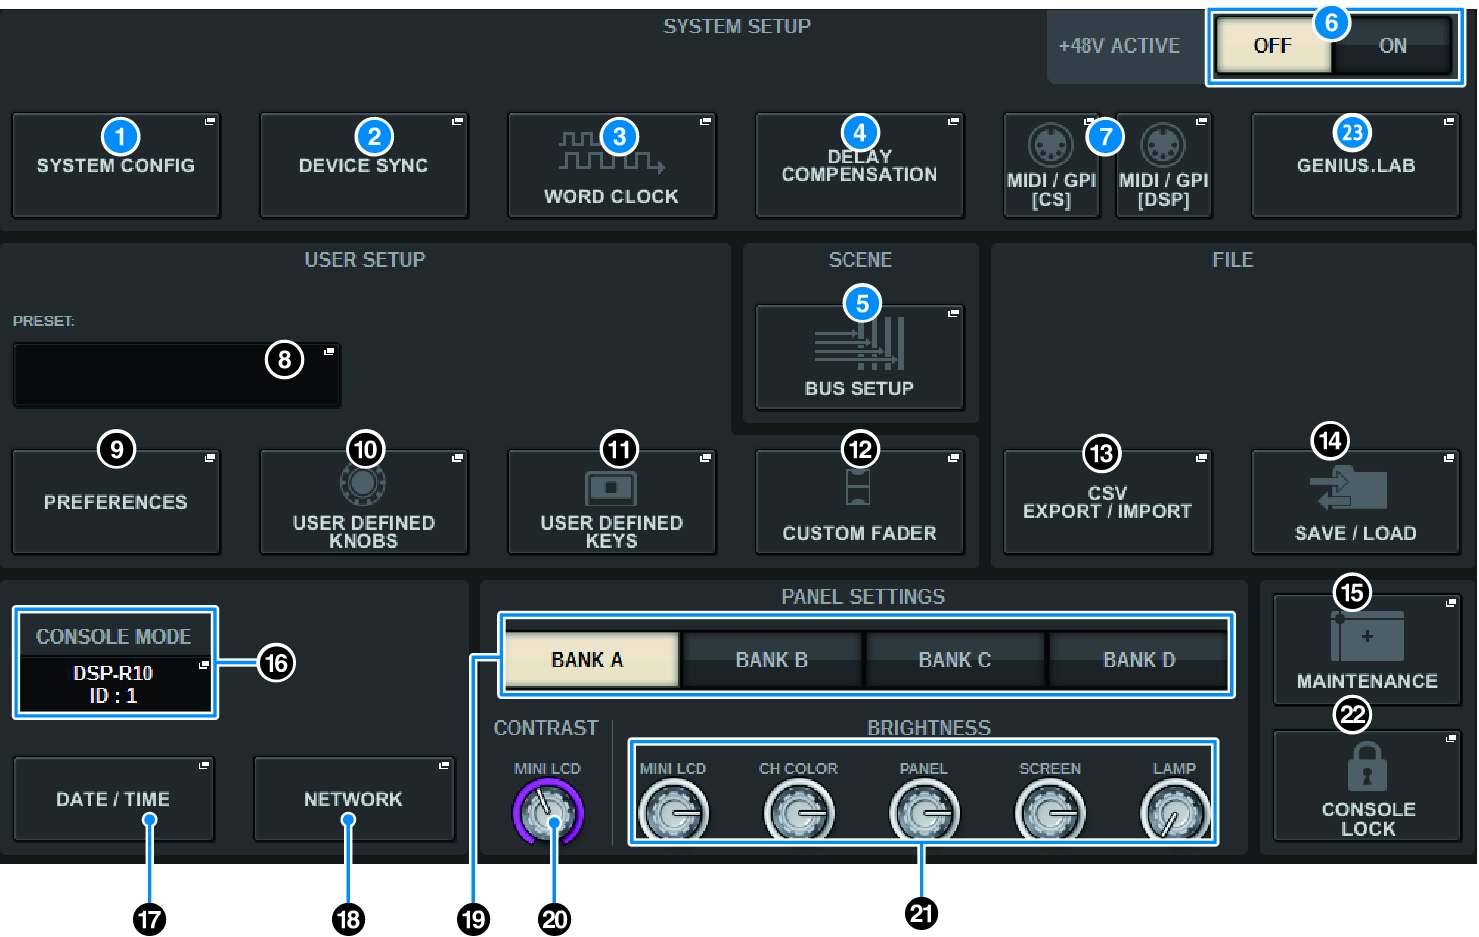This screenshot has width=1479, height=937.
Task: Open the MIDI / GPI [DSP] connector icon
Action: (x=1163, y=147)
